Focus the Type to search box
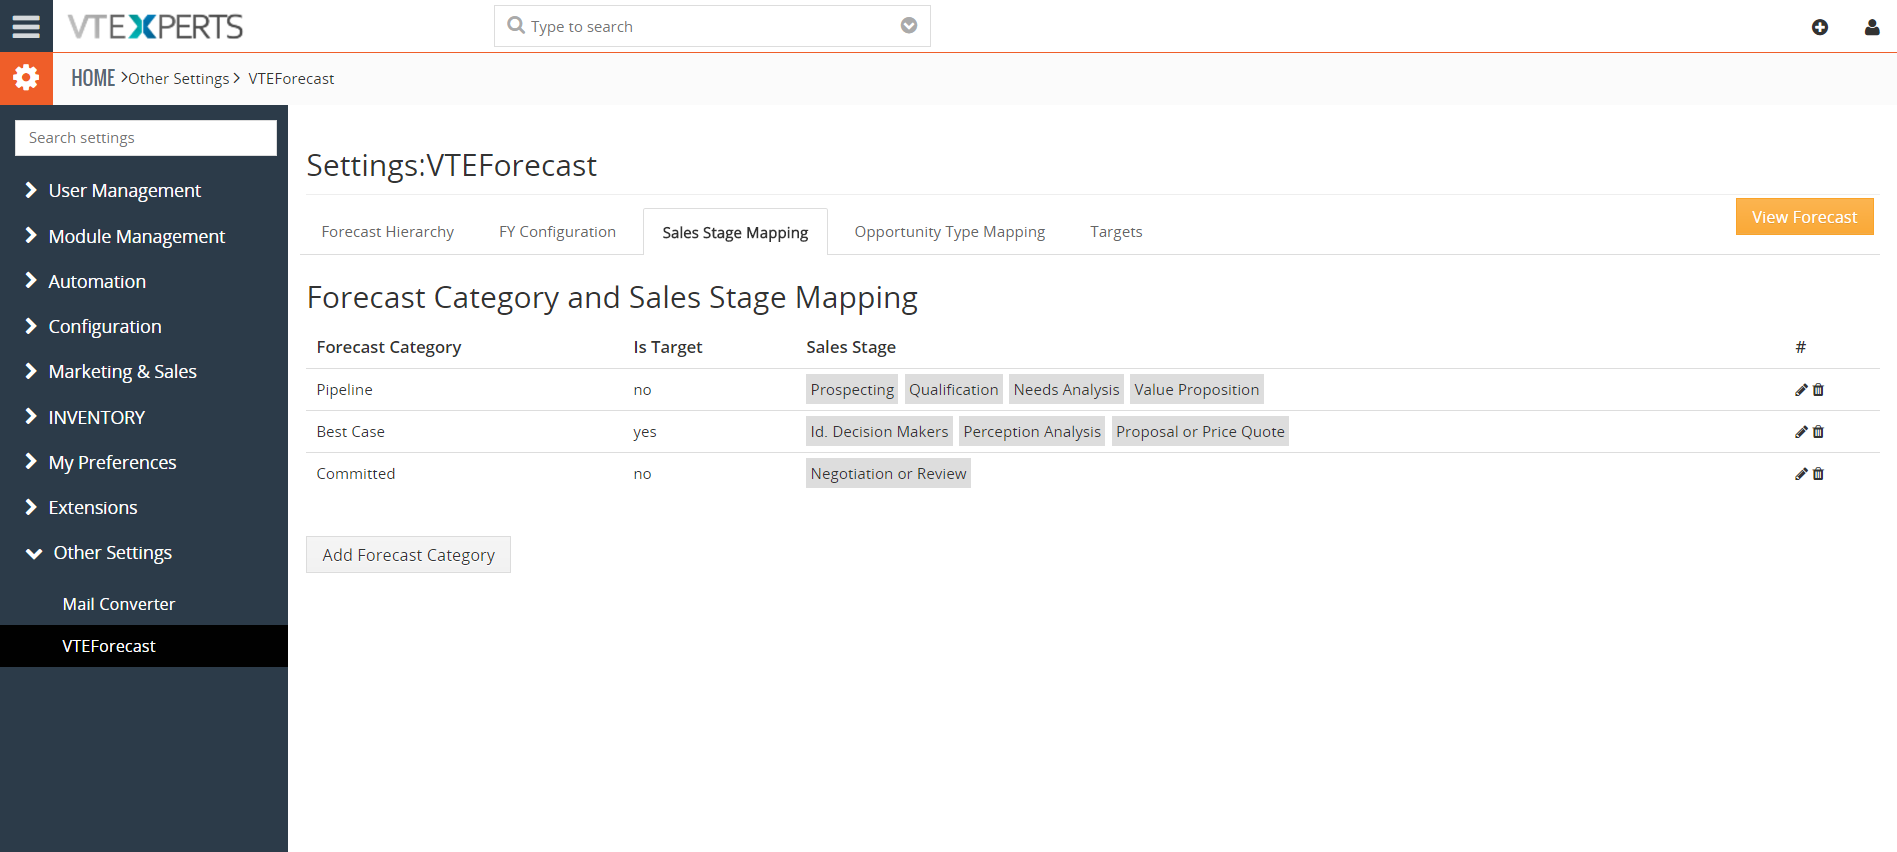 (712, 26)
